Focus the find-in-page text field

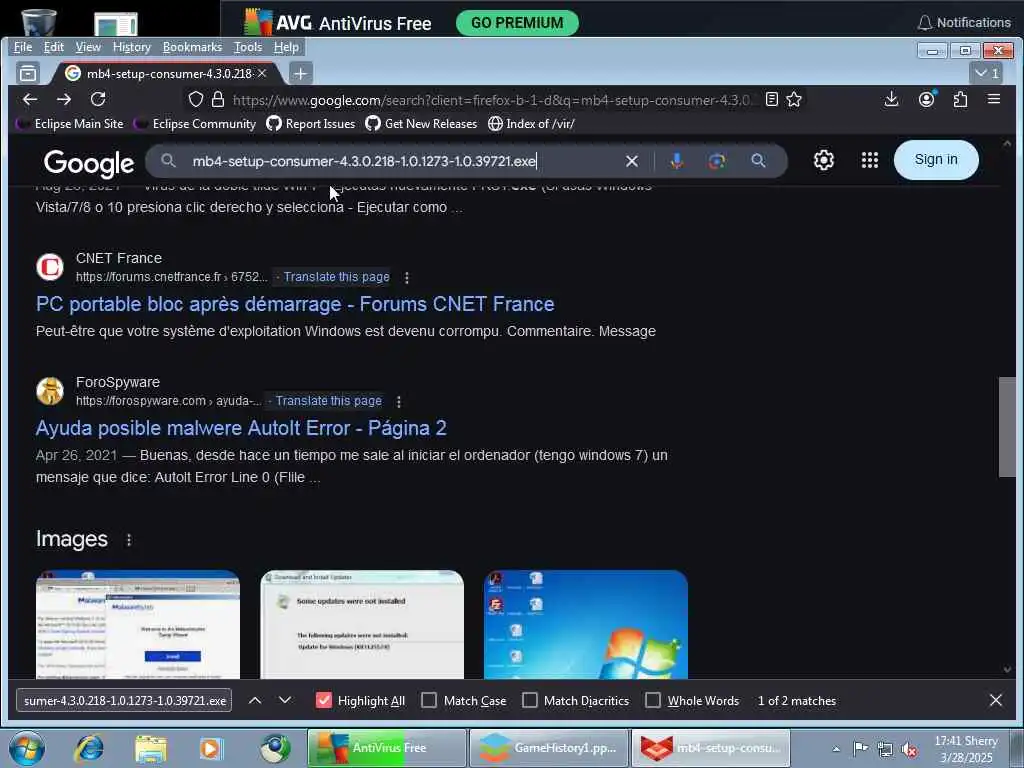(x=124, y=700)
